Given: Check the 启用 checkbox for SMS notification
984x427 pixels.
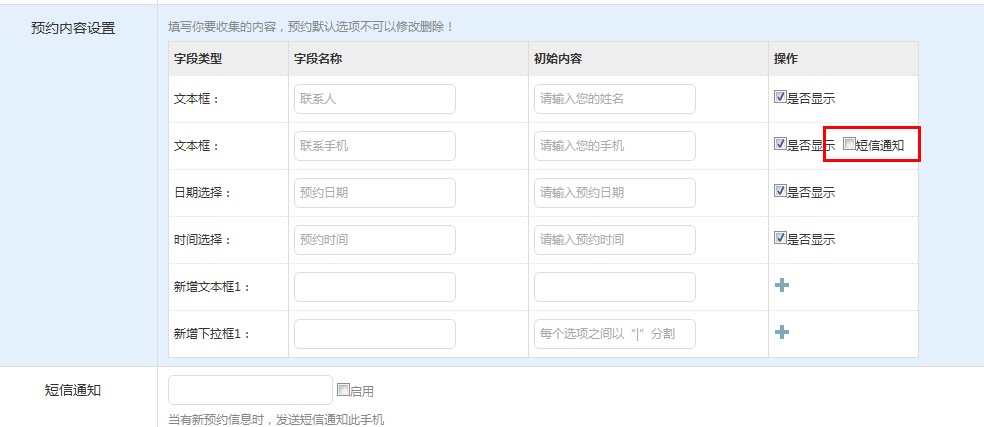Looking at the screenshot, I should coord(343,390).
